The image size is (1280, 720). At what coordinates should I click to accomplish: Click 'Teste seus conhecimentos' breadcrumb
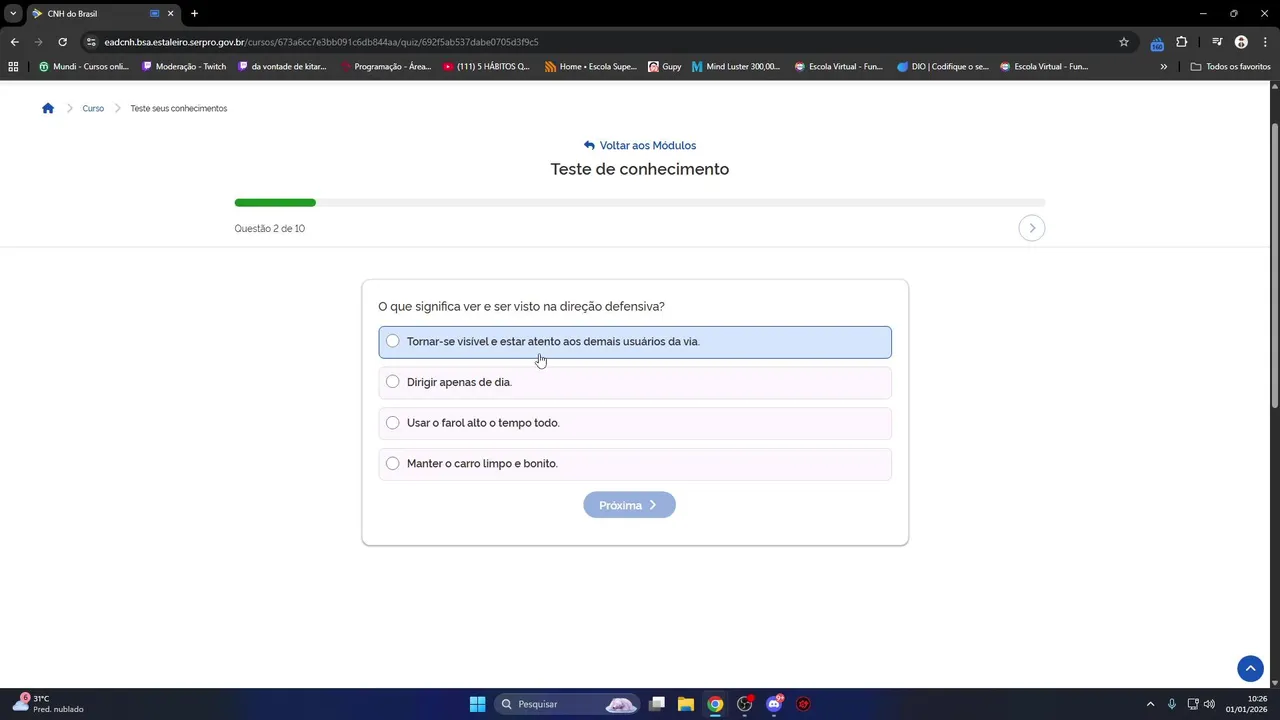pos(179,108)
